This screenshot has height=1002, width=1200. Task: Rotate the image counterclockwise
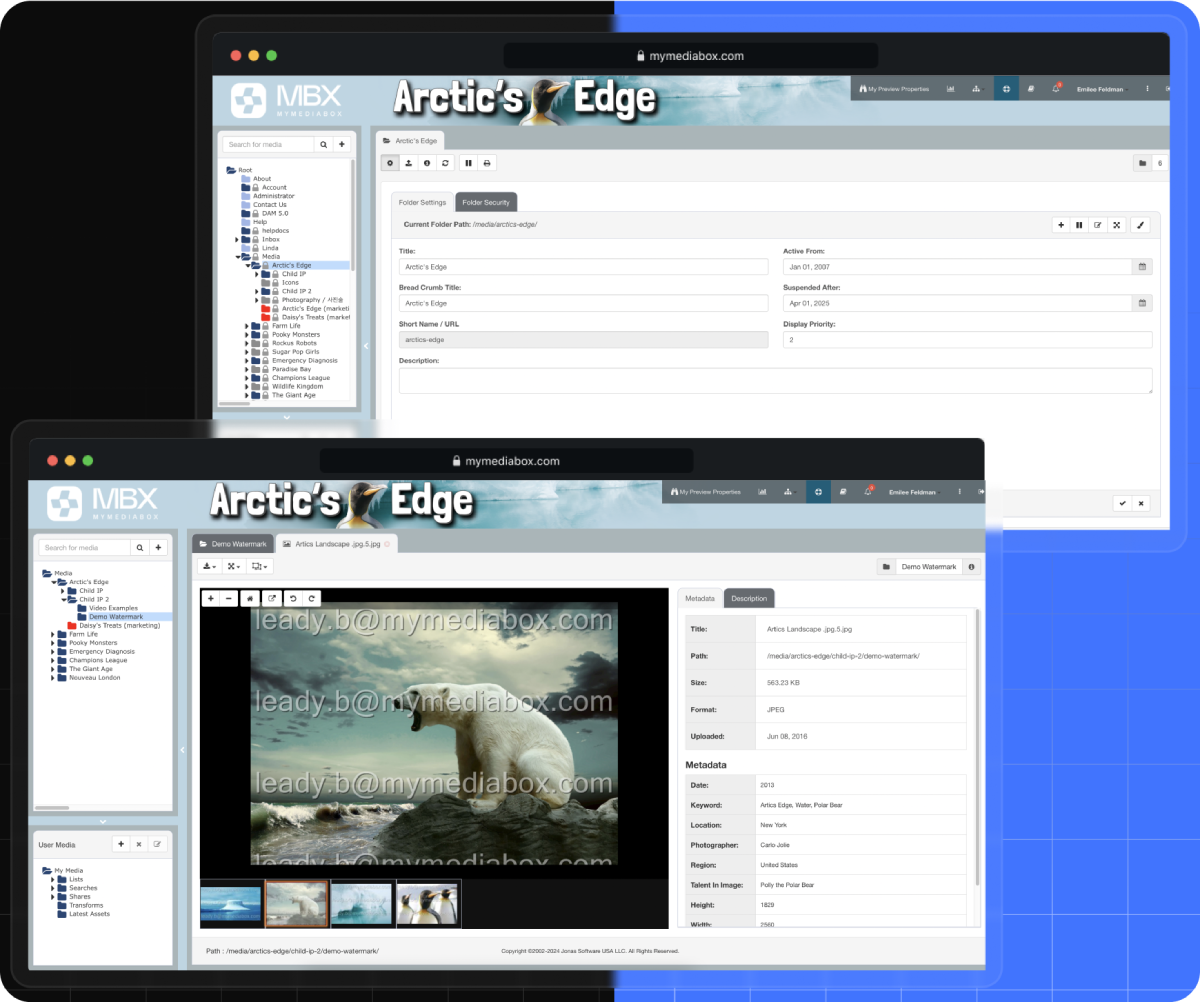pos(292,599)
